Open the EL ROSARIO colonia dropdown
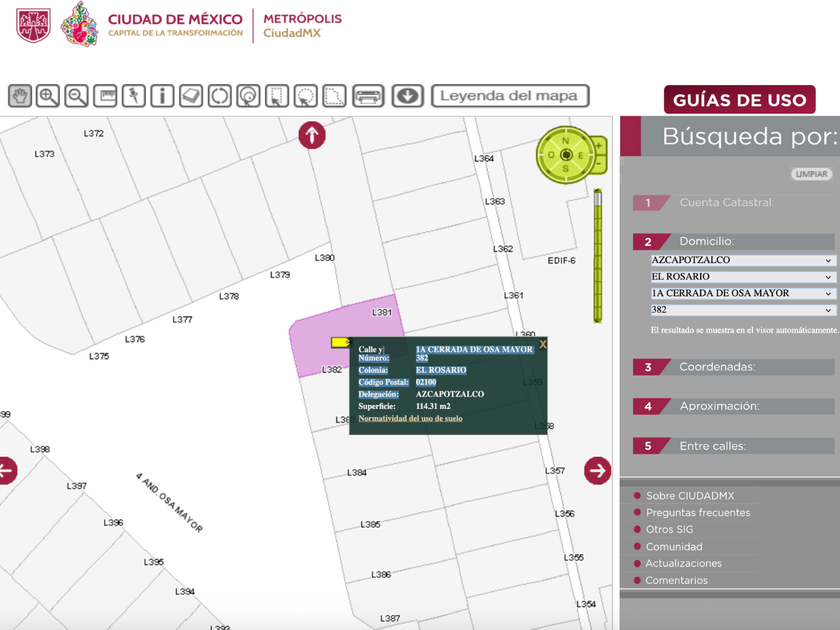The height and width of the screenshot is (630, 840). tap(741, 277)
